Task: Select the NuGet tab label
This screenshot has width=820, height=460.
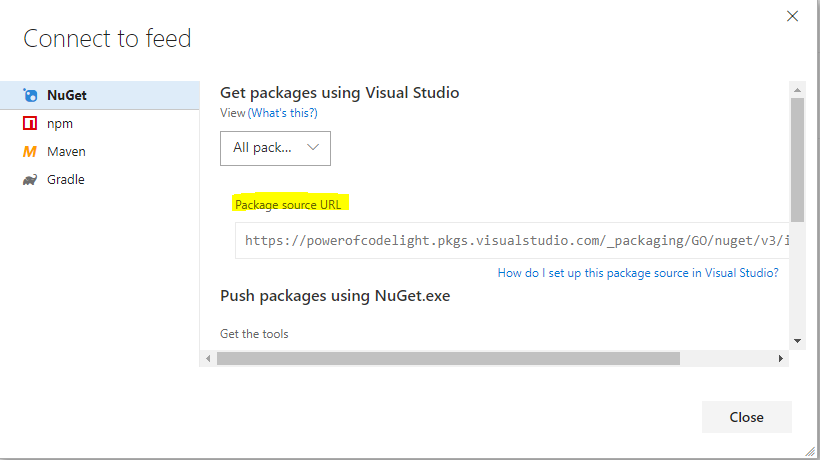Action: pos(67,95)
